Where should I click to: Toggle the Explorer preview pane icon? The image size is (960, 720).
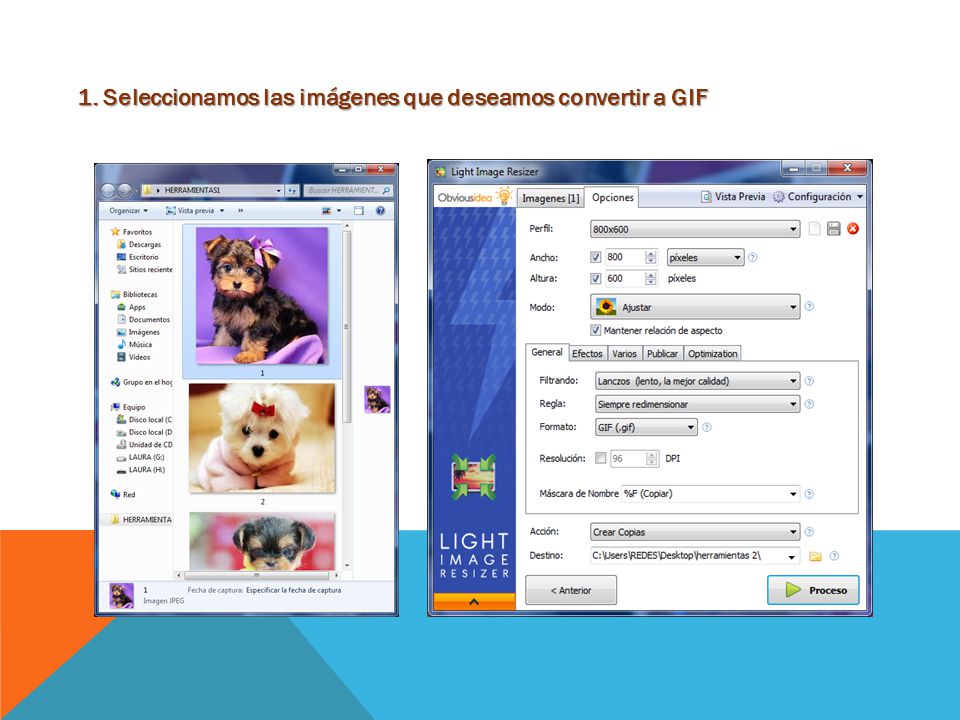359,211
